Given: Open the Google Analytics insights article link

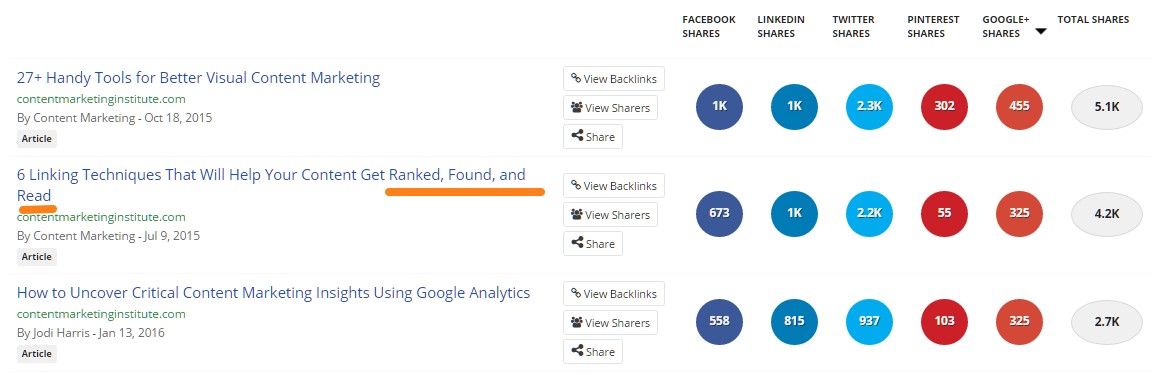Looking at the screenshot, I should pos(274,292).
